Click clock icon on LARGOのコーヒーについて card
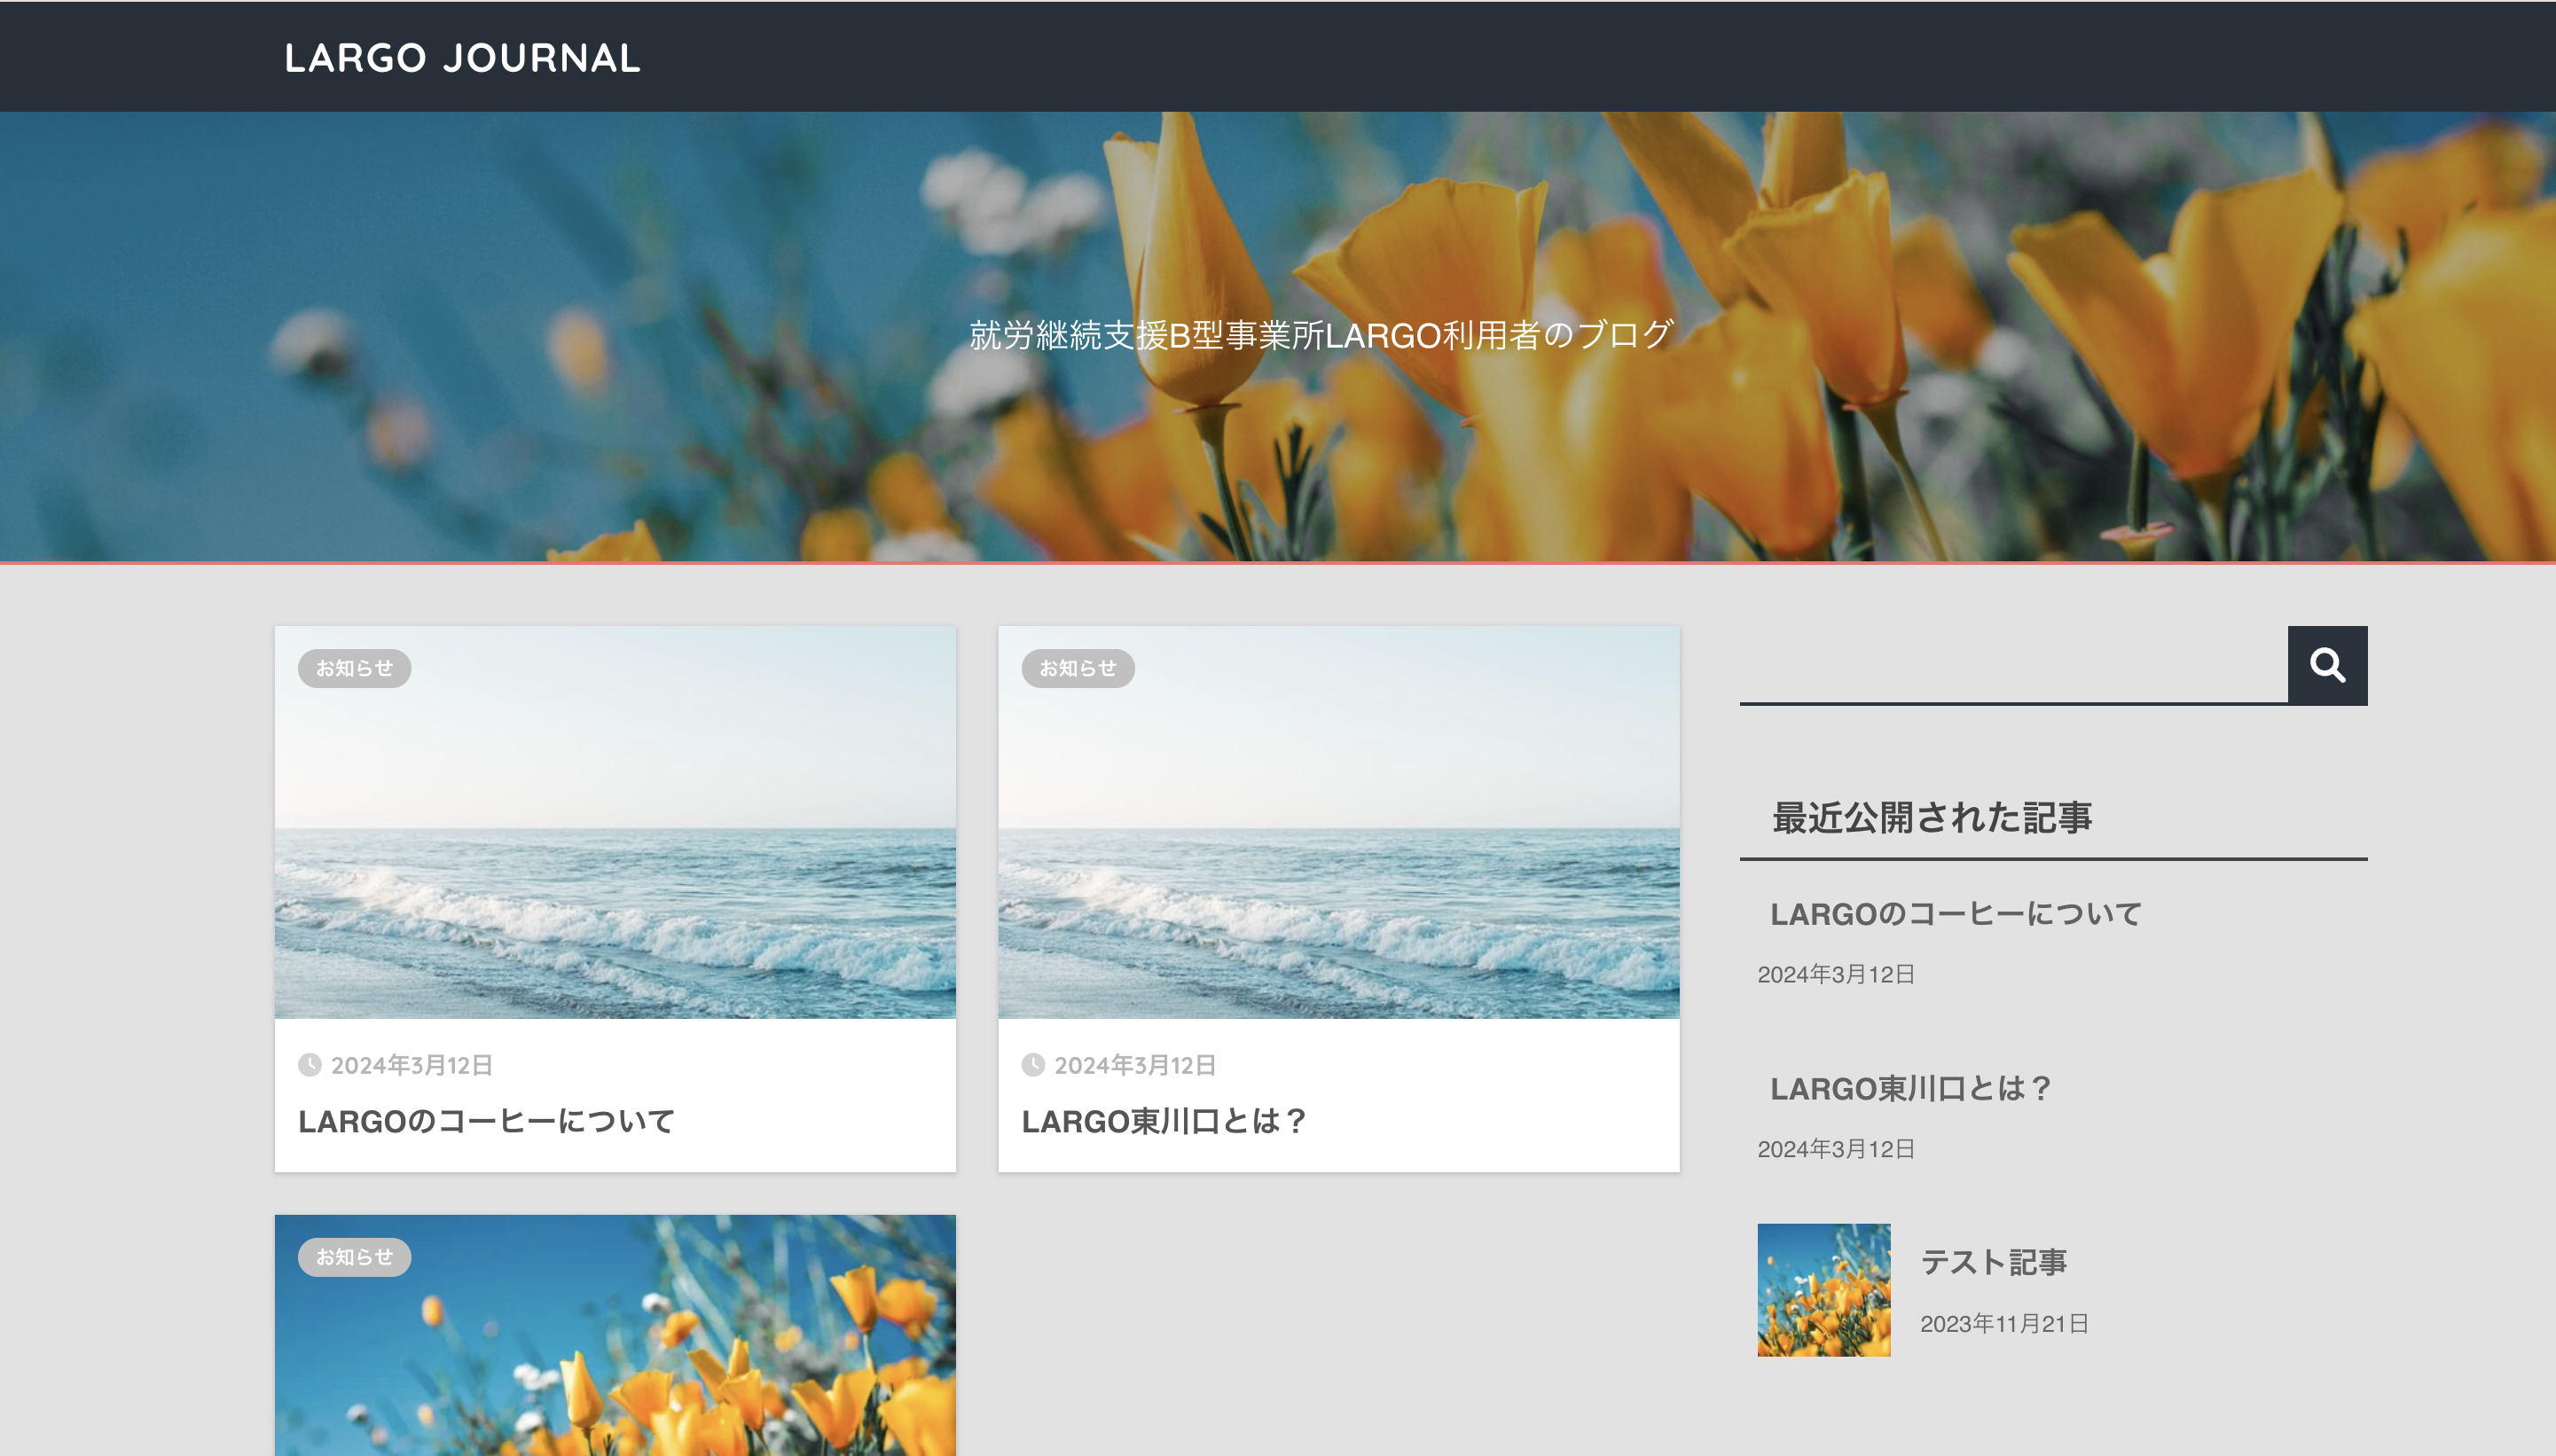This screenshot has height=1456, width=2556. pyautogui.click(x=309, y=1065)
